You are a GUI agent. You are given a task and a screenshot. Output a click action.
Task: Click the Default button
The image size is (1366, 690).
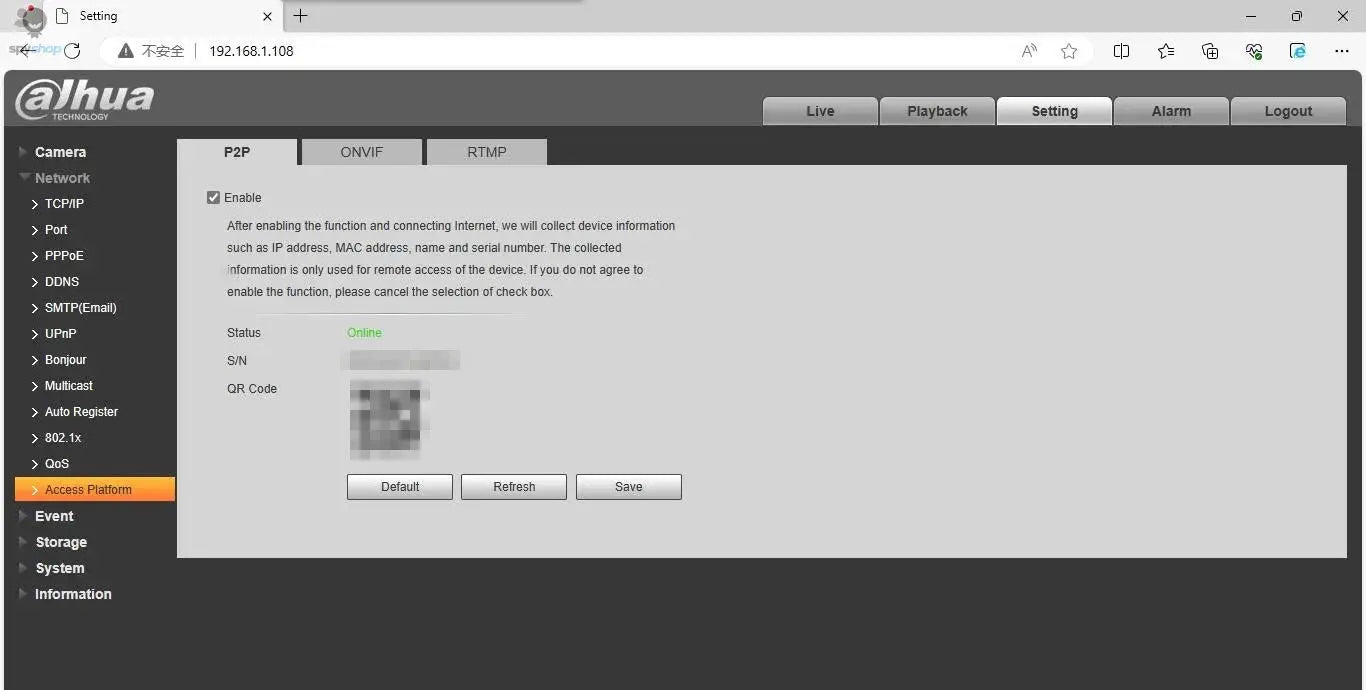(x=400, y=487)
